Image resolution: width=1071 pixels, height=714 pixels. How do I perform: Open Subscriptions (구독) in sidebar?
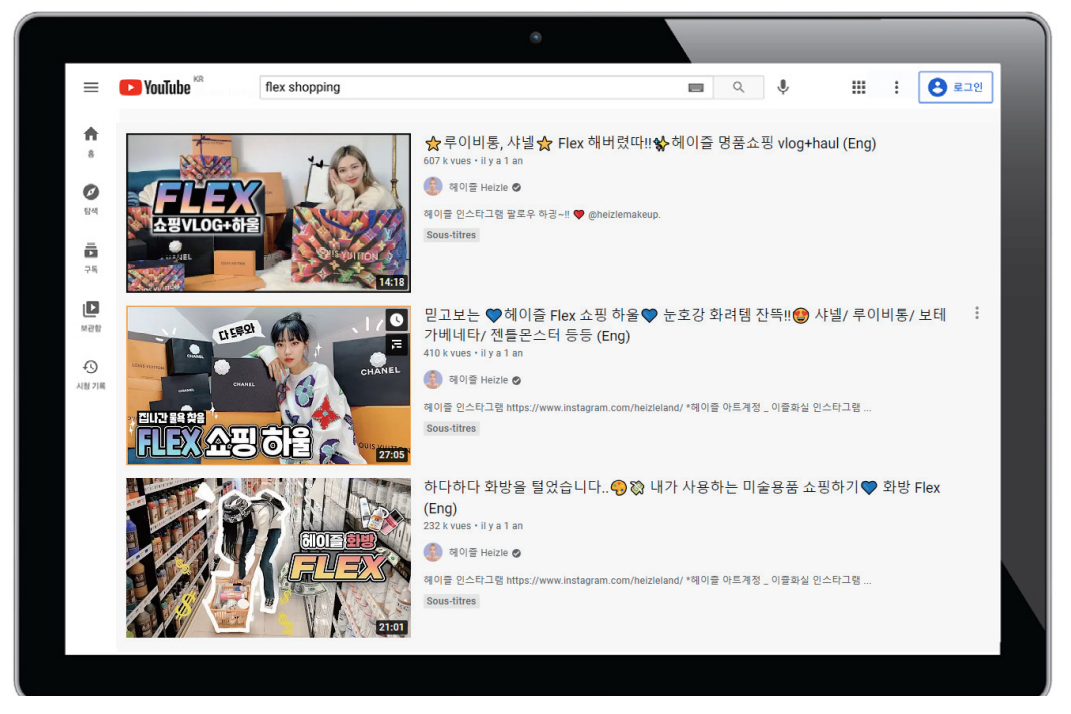click(91, 256)
